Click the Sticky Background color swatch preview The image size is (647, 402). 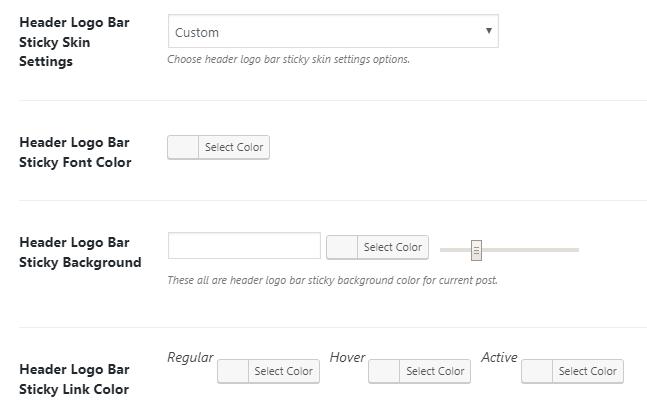(342, 247)
